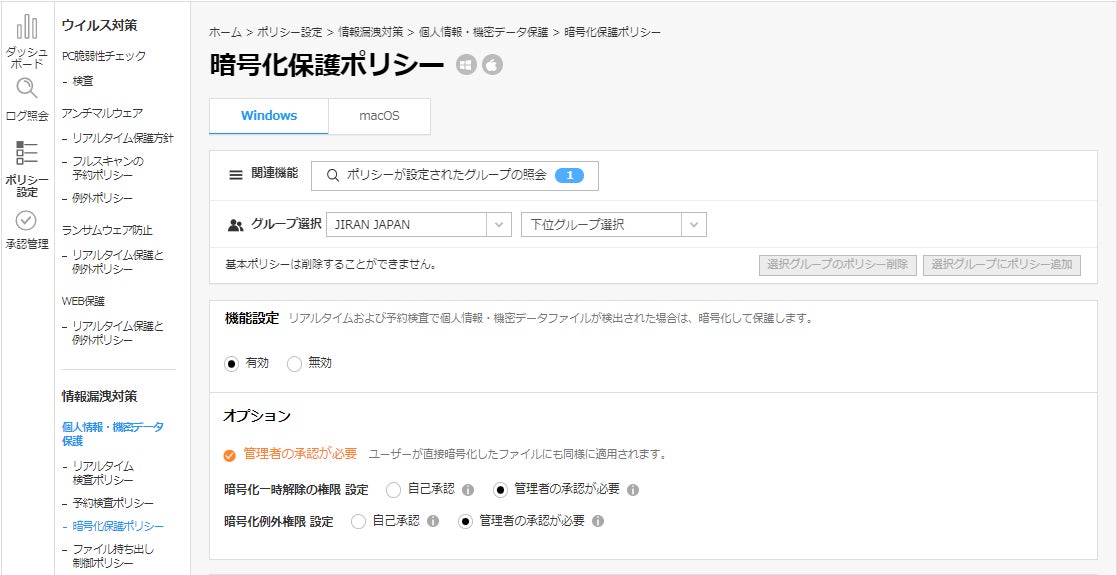
Task: Click ポリシーが設定されたグループの照会 search box
Action: 454,175
